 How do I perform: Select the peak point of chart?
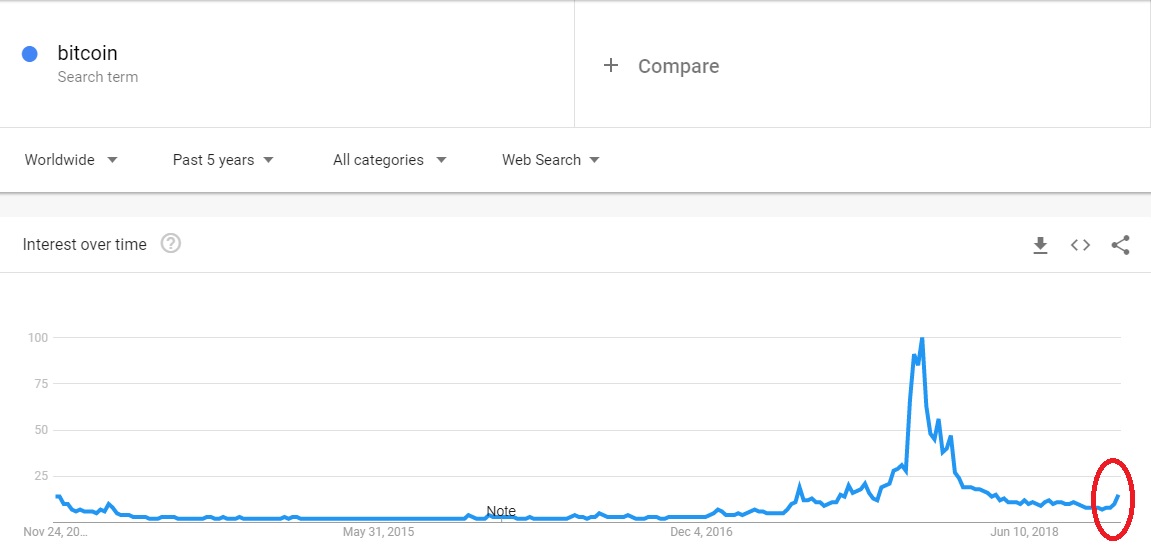921,338
